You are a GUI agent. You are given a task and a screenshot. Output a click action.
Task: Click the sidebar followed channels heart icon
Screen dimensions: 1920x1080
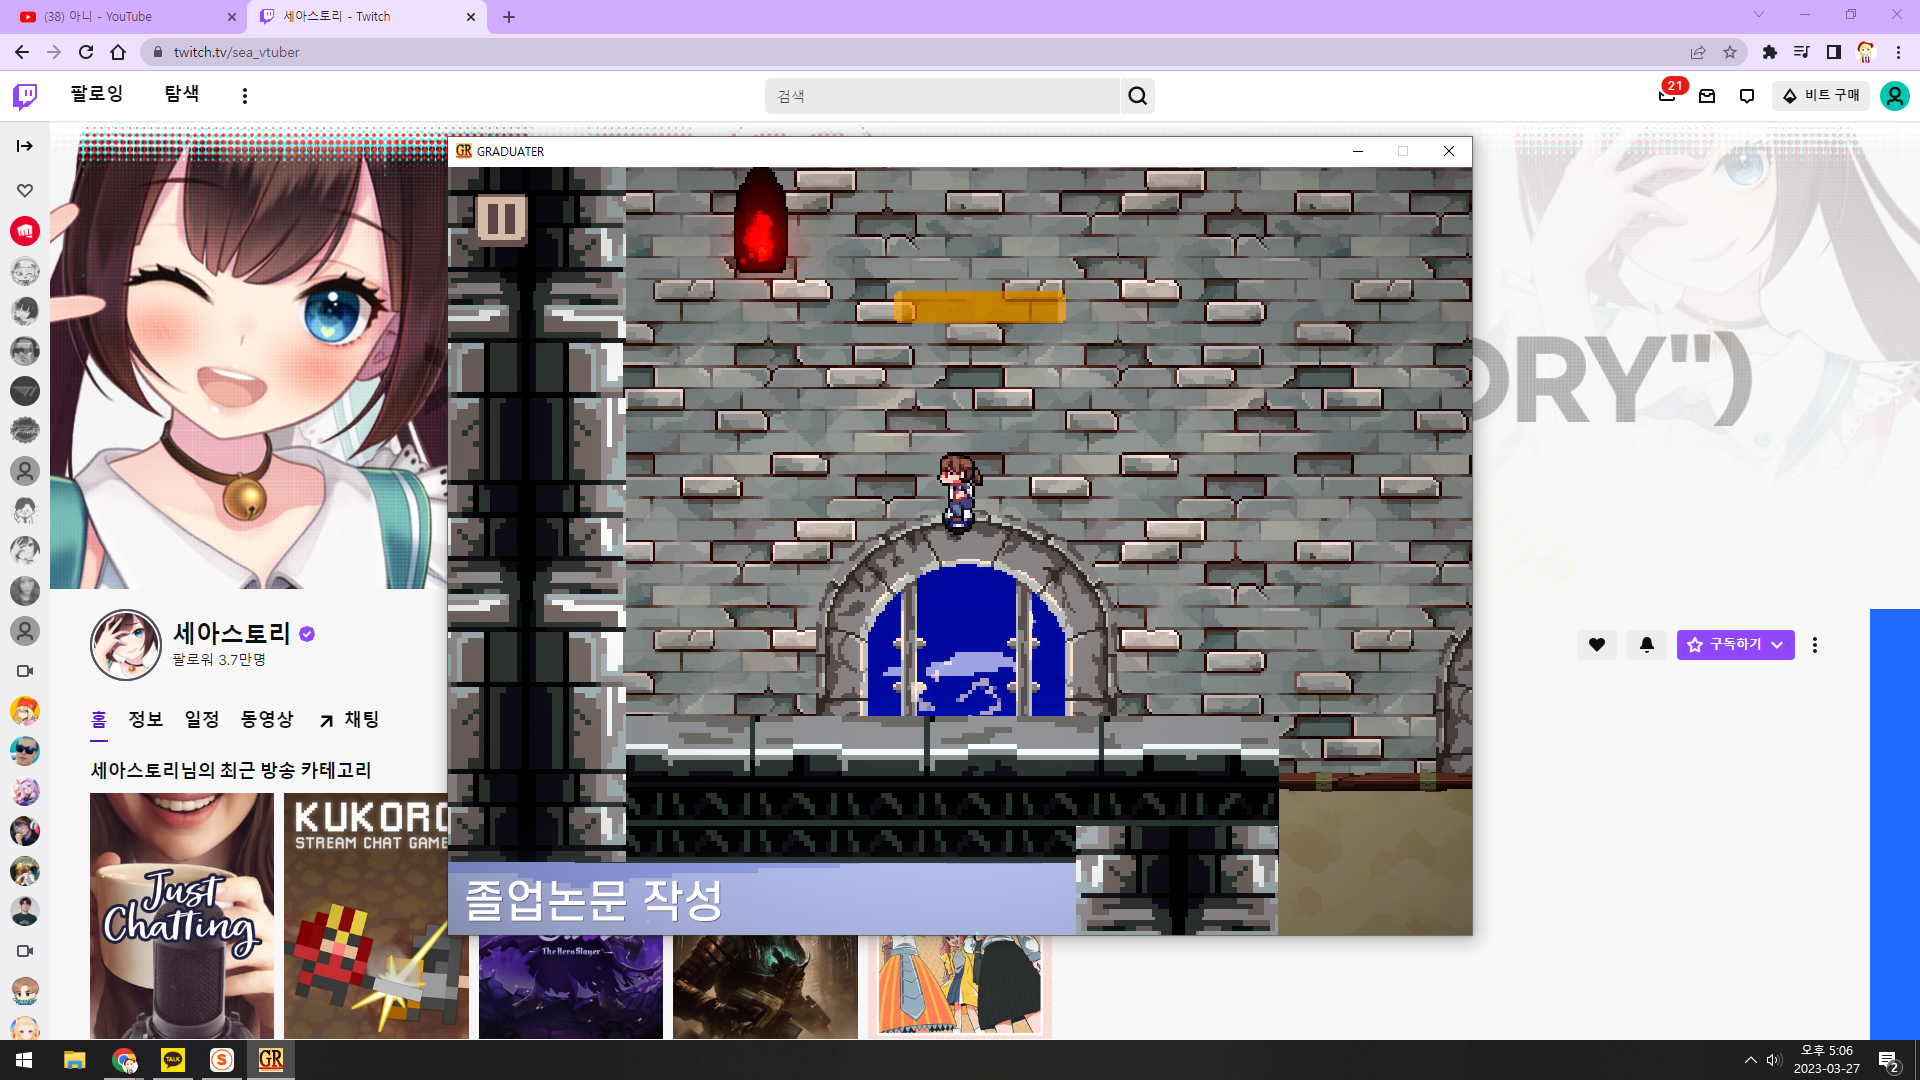(25, 190)
